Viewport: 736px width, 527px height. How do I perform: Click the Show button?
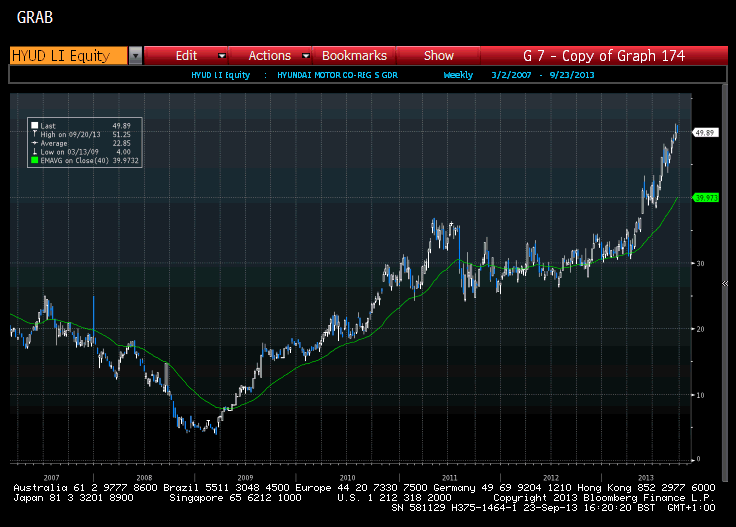pyautogui.click(x=438, y=56)
